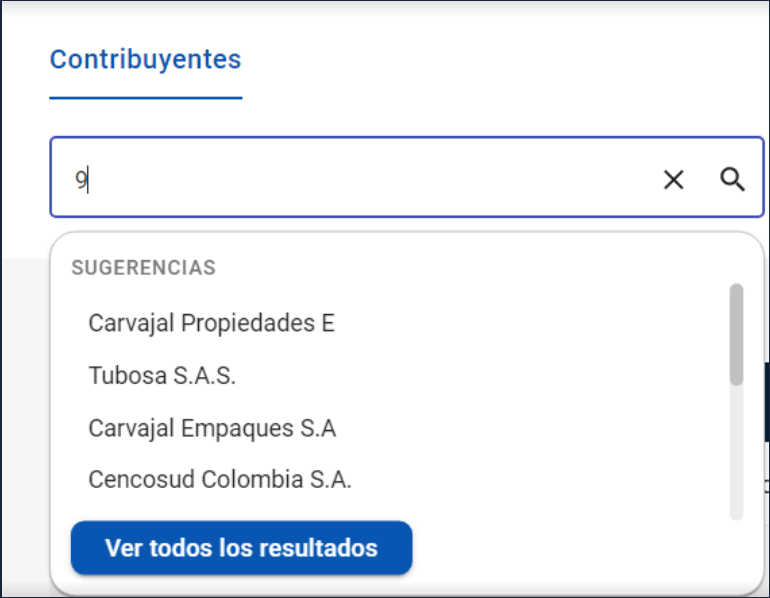Screen dimensions: 770x598
Task: Clear the search field with the X icon
Action: (673, 179)
